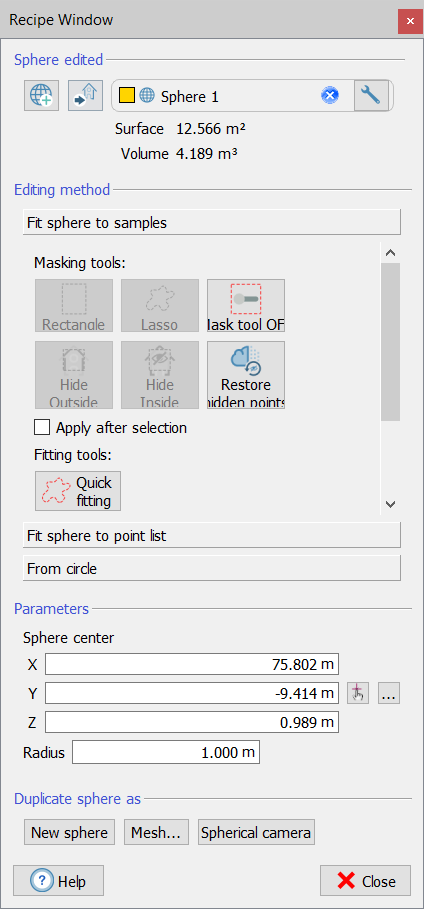Expand the From circle method section
The width and height of the screenshot is (424, 909).
(x=212, y=568)
